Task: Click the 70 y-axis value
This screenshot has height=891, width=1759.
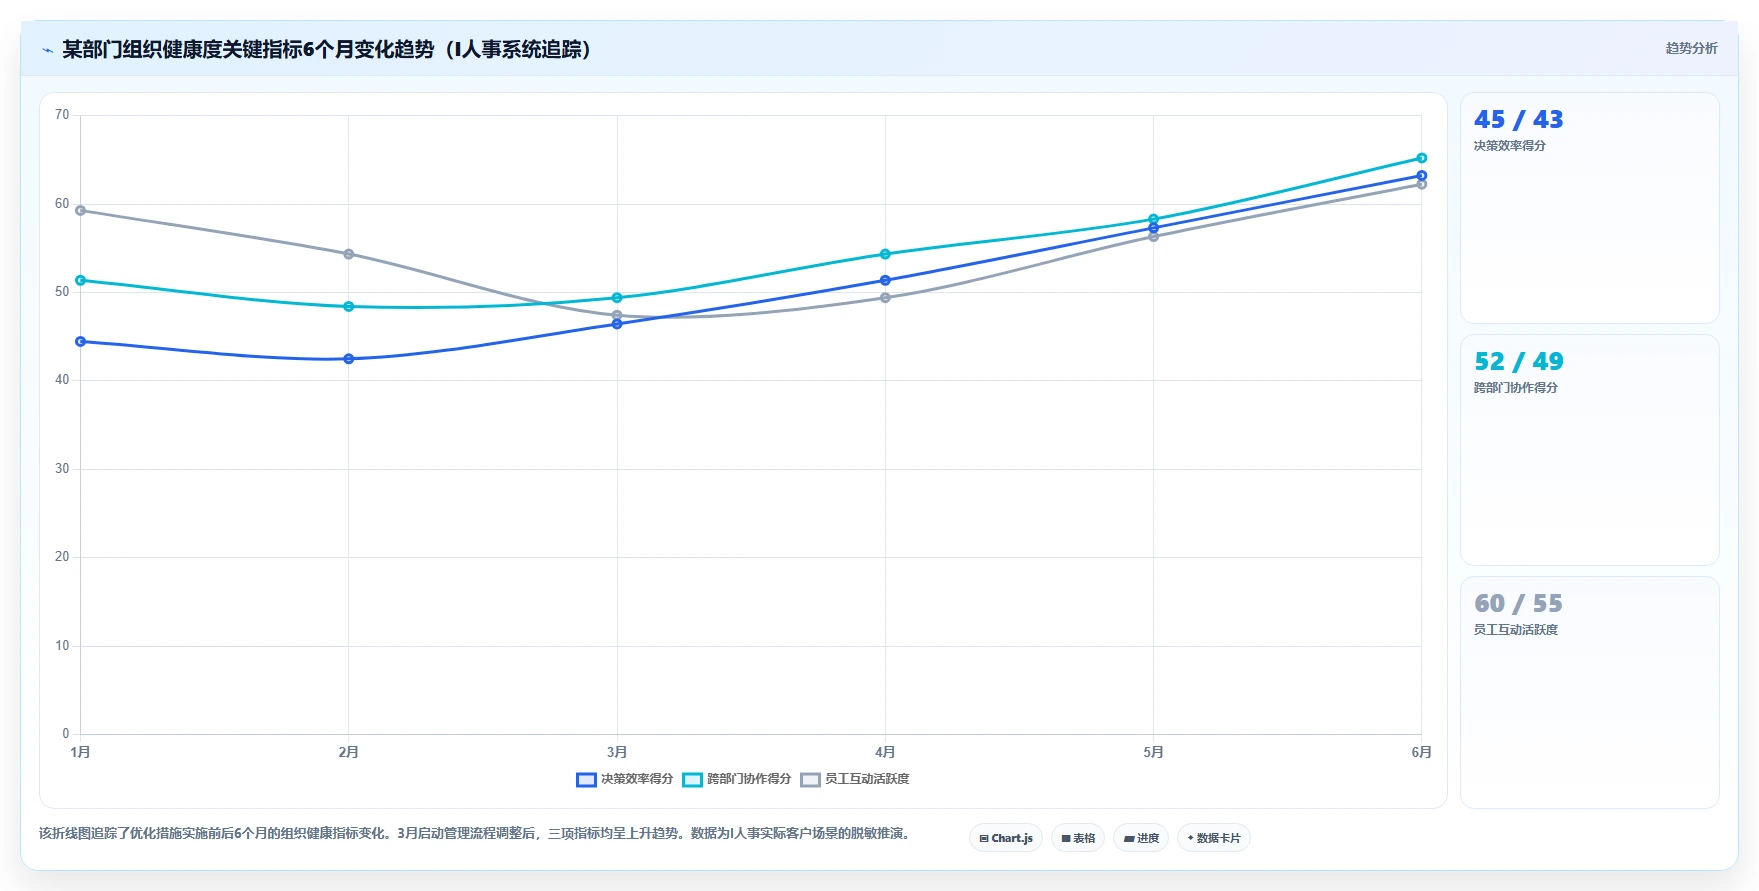Action: click(62, 115)
